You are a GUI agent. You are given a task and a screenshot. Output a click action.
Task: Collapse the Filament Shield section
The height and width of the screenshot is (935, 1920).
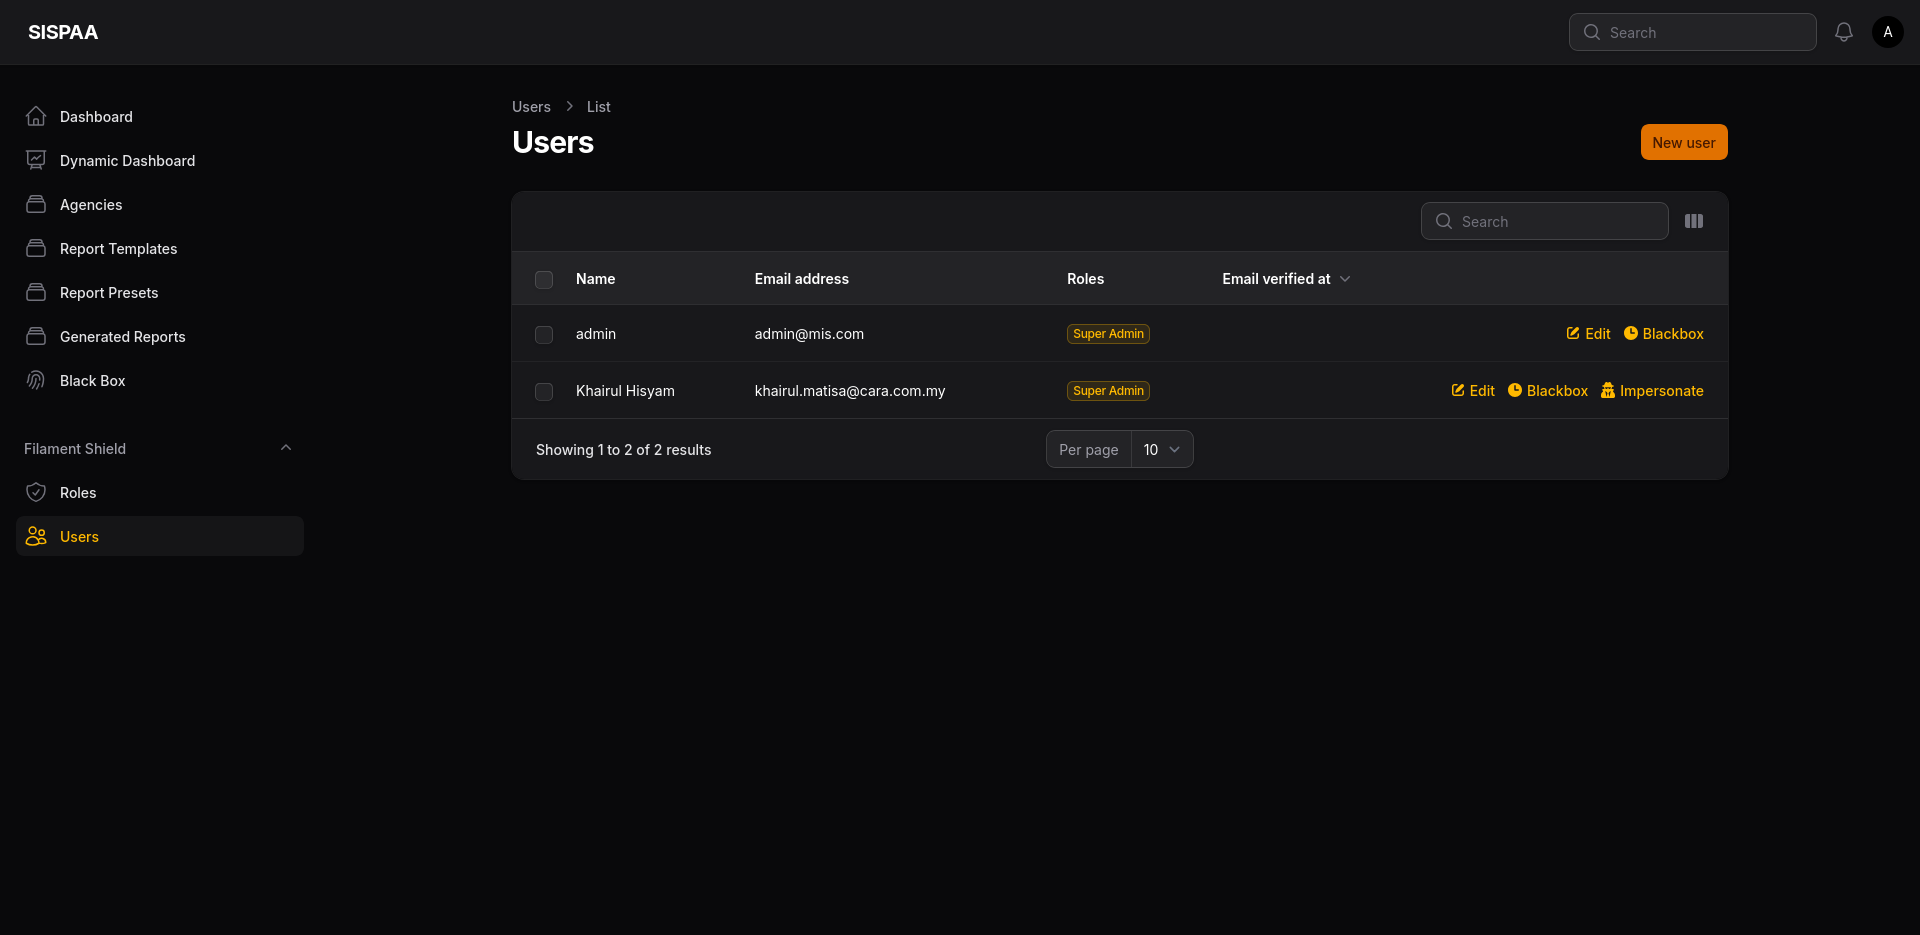[286, 447]
